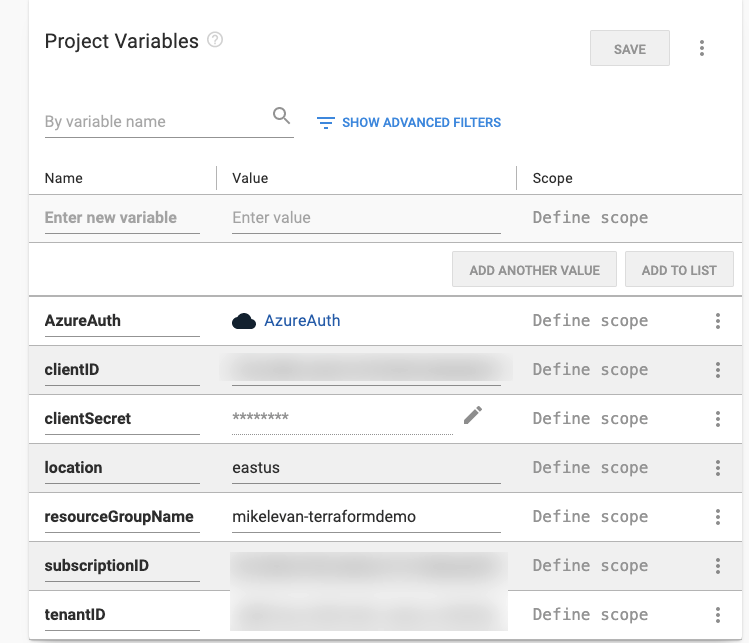Viewport: 749px width, 643px height.
Task: Define scope for the new variable
Action: (590, 218)
